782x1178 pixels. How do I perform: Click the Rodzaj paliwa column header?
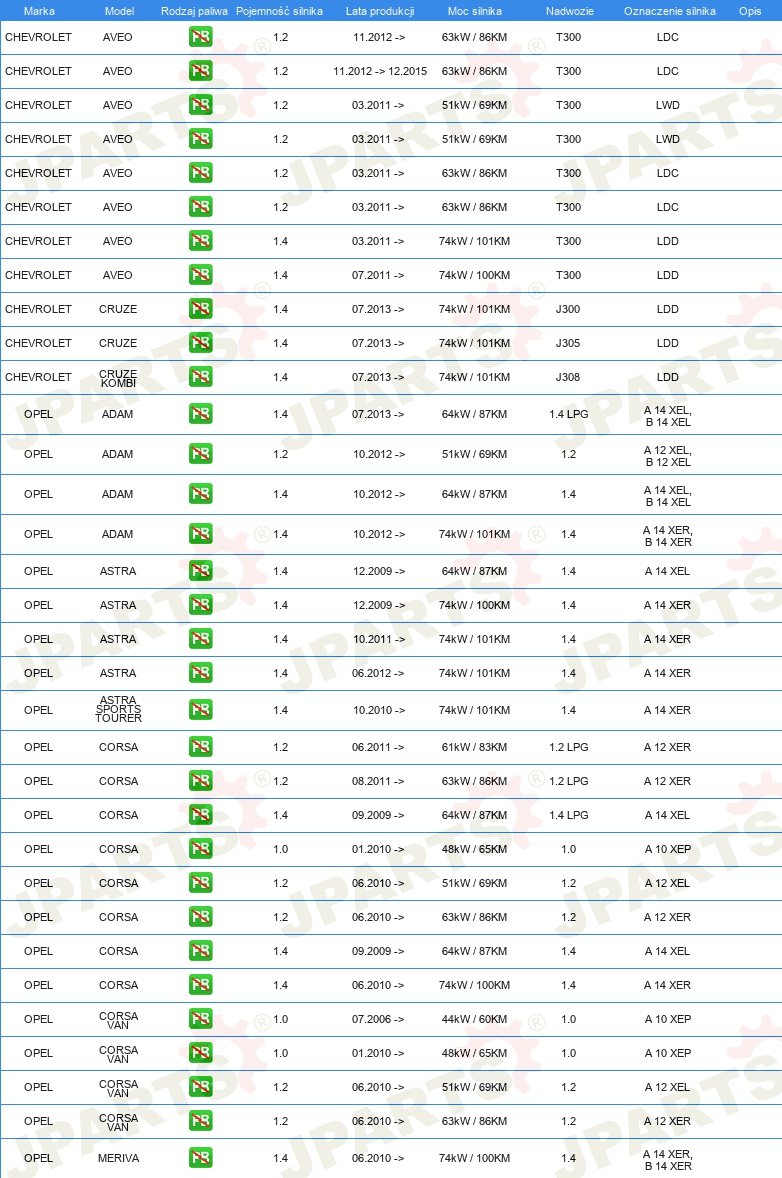pos(194,11)
